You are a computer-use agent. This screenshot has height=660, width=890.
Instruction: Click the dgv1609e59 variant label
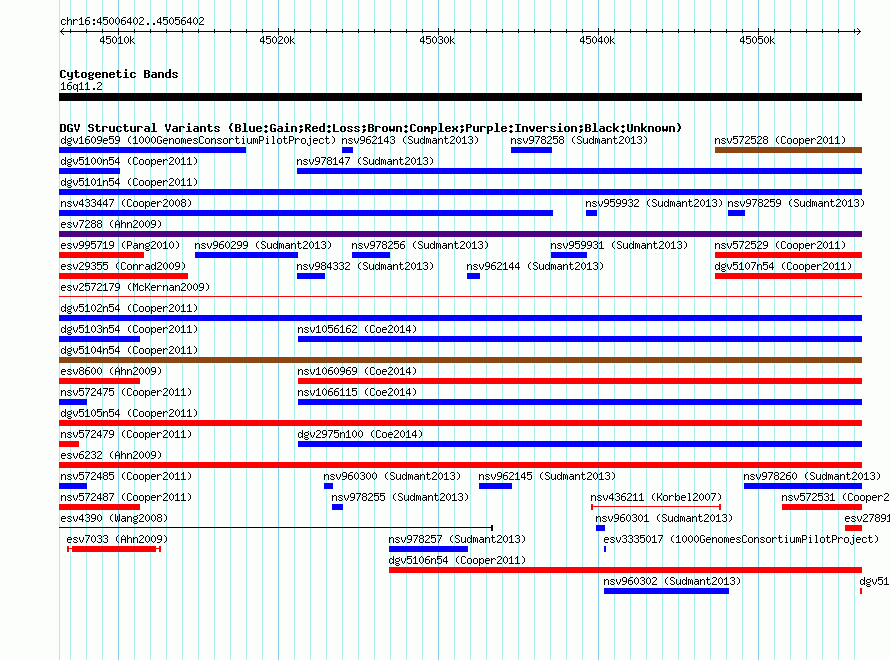pos(198,140)
